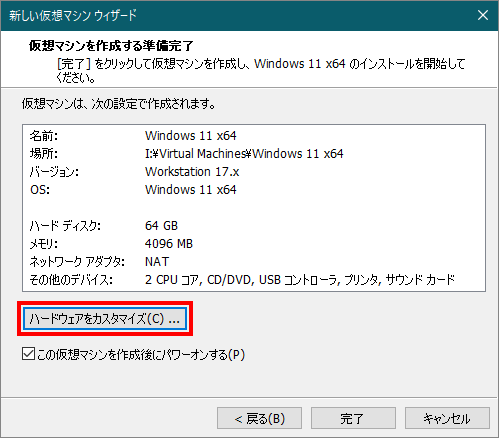Click the その他のデバイス: label
Image resolution: width=499 pixels, height=438 pixels.
point(71,280)
